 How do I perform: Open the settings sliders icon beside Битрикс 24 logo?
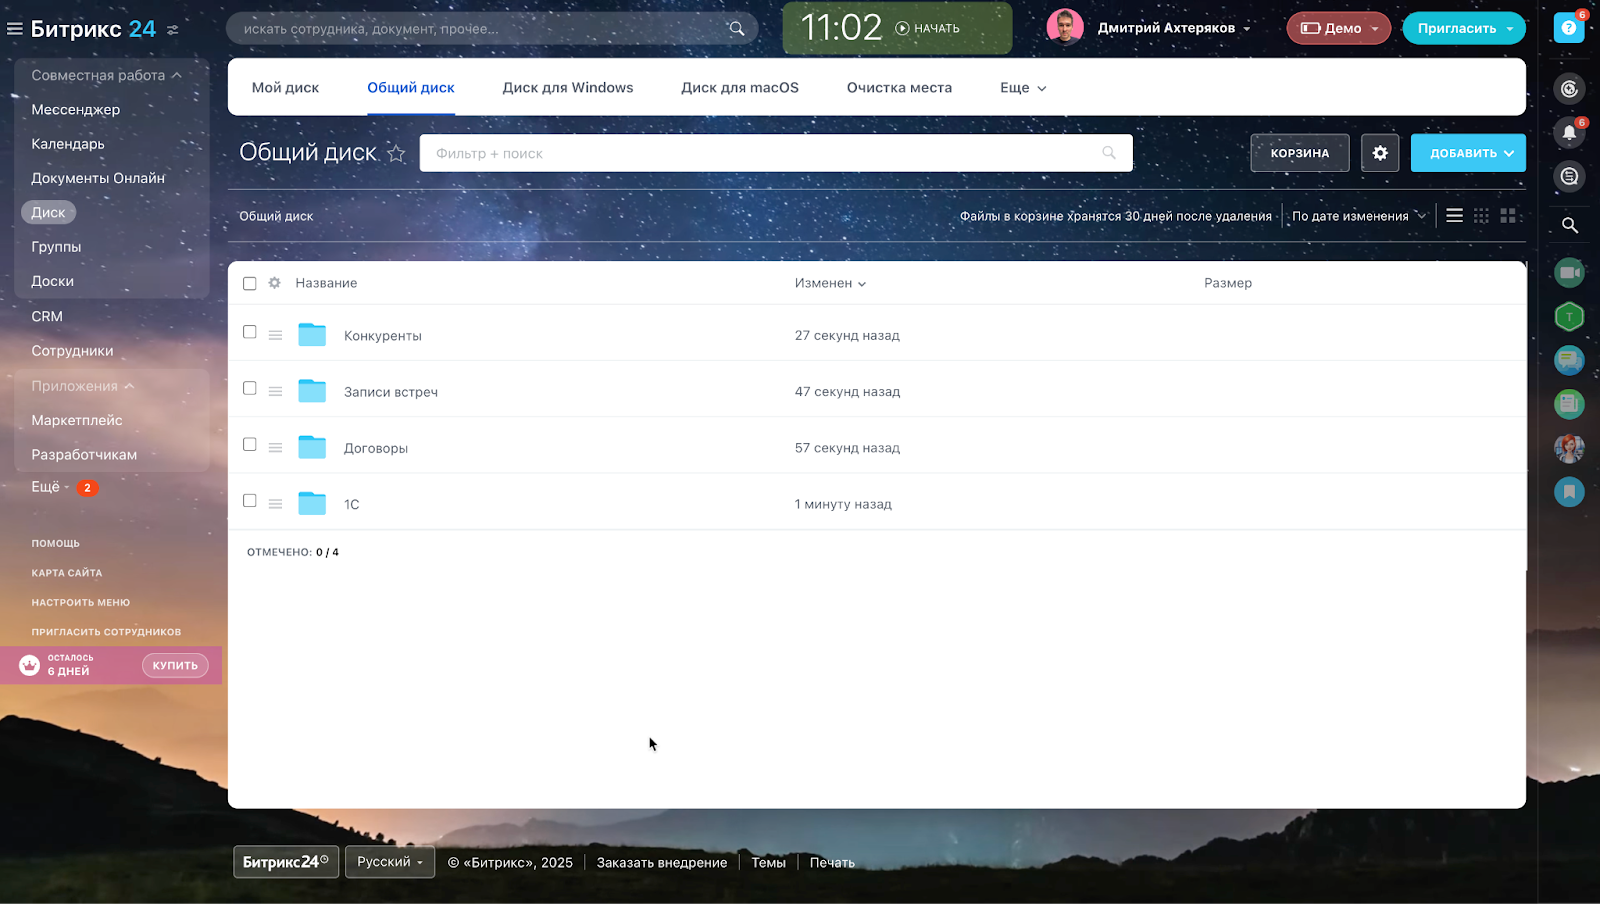[173, 30]
